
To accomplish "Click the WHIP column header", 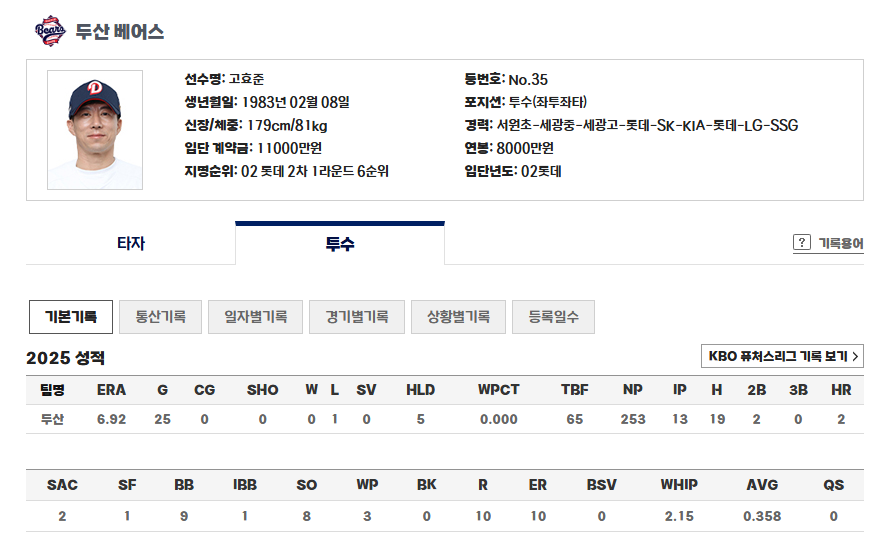I will point(679,484).
